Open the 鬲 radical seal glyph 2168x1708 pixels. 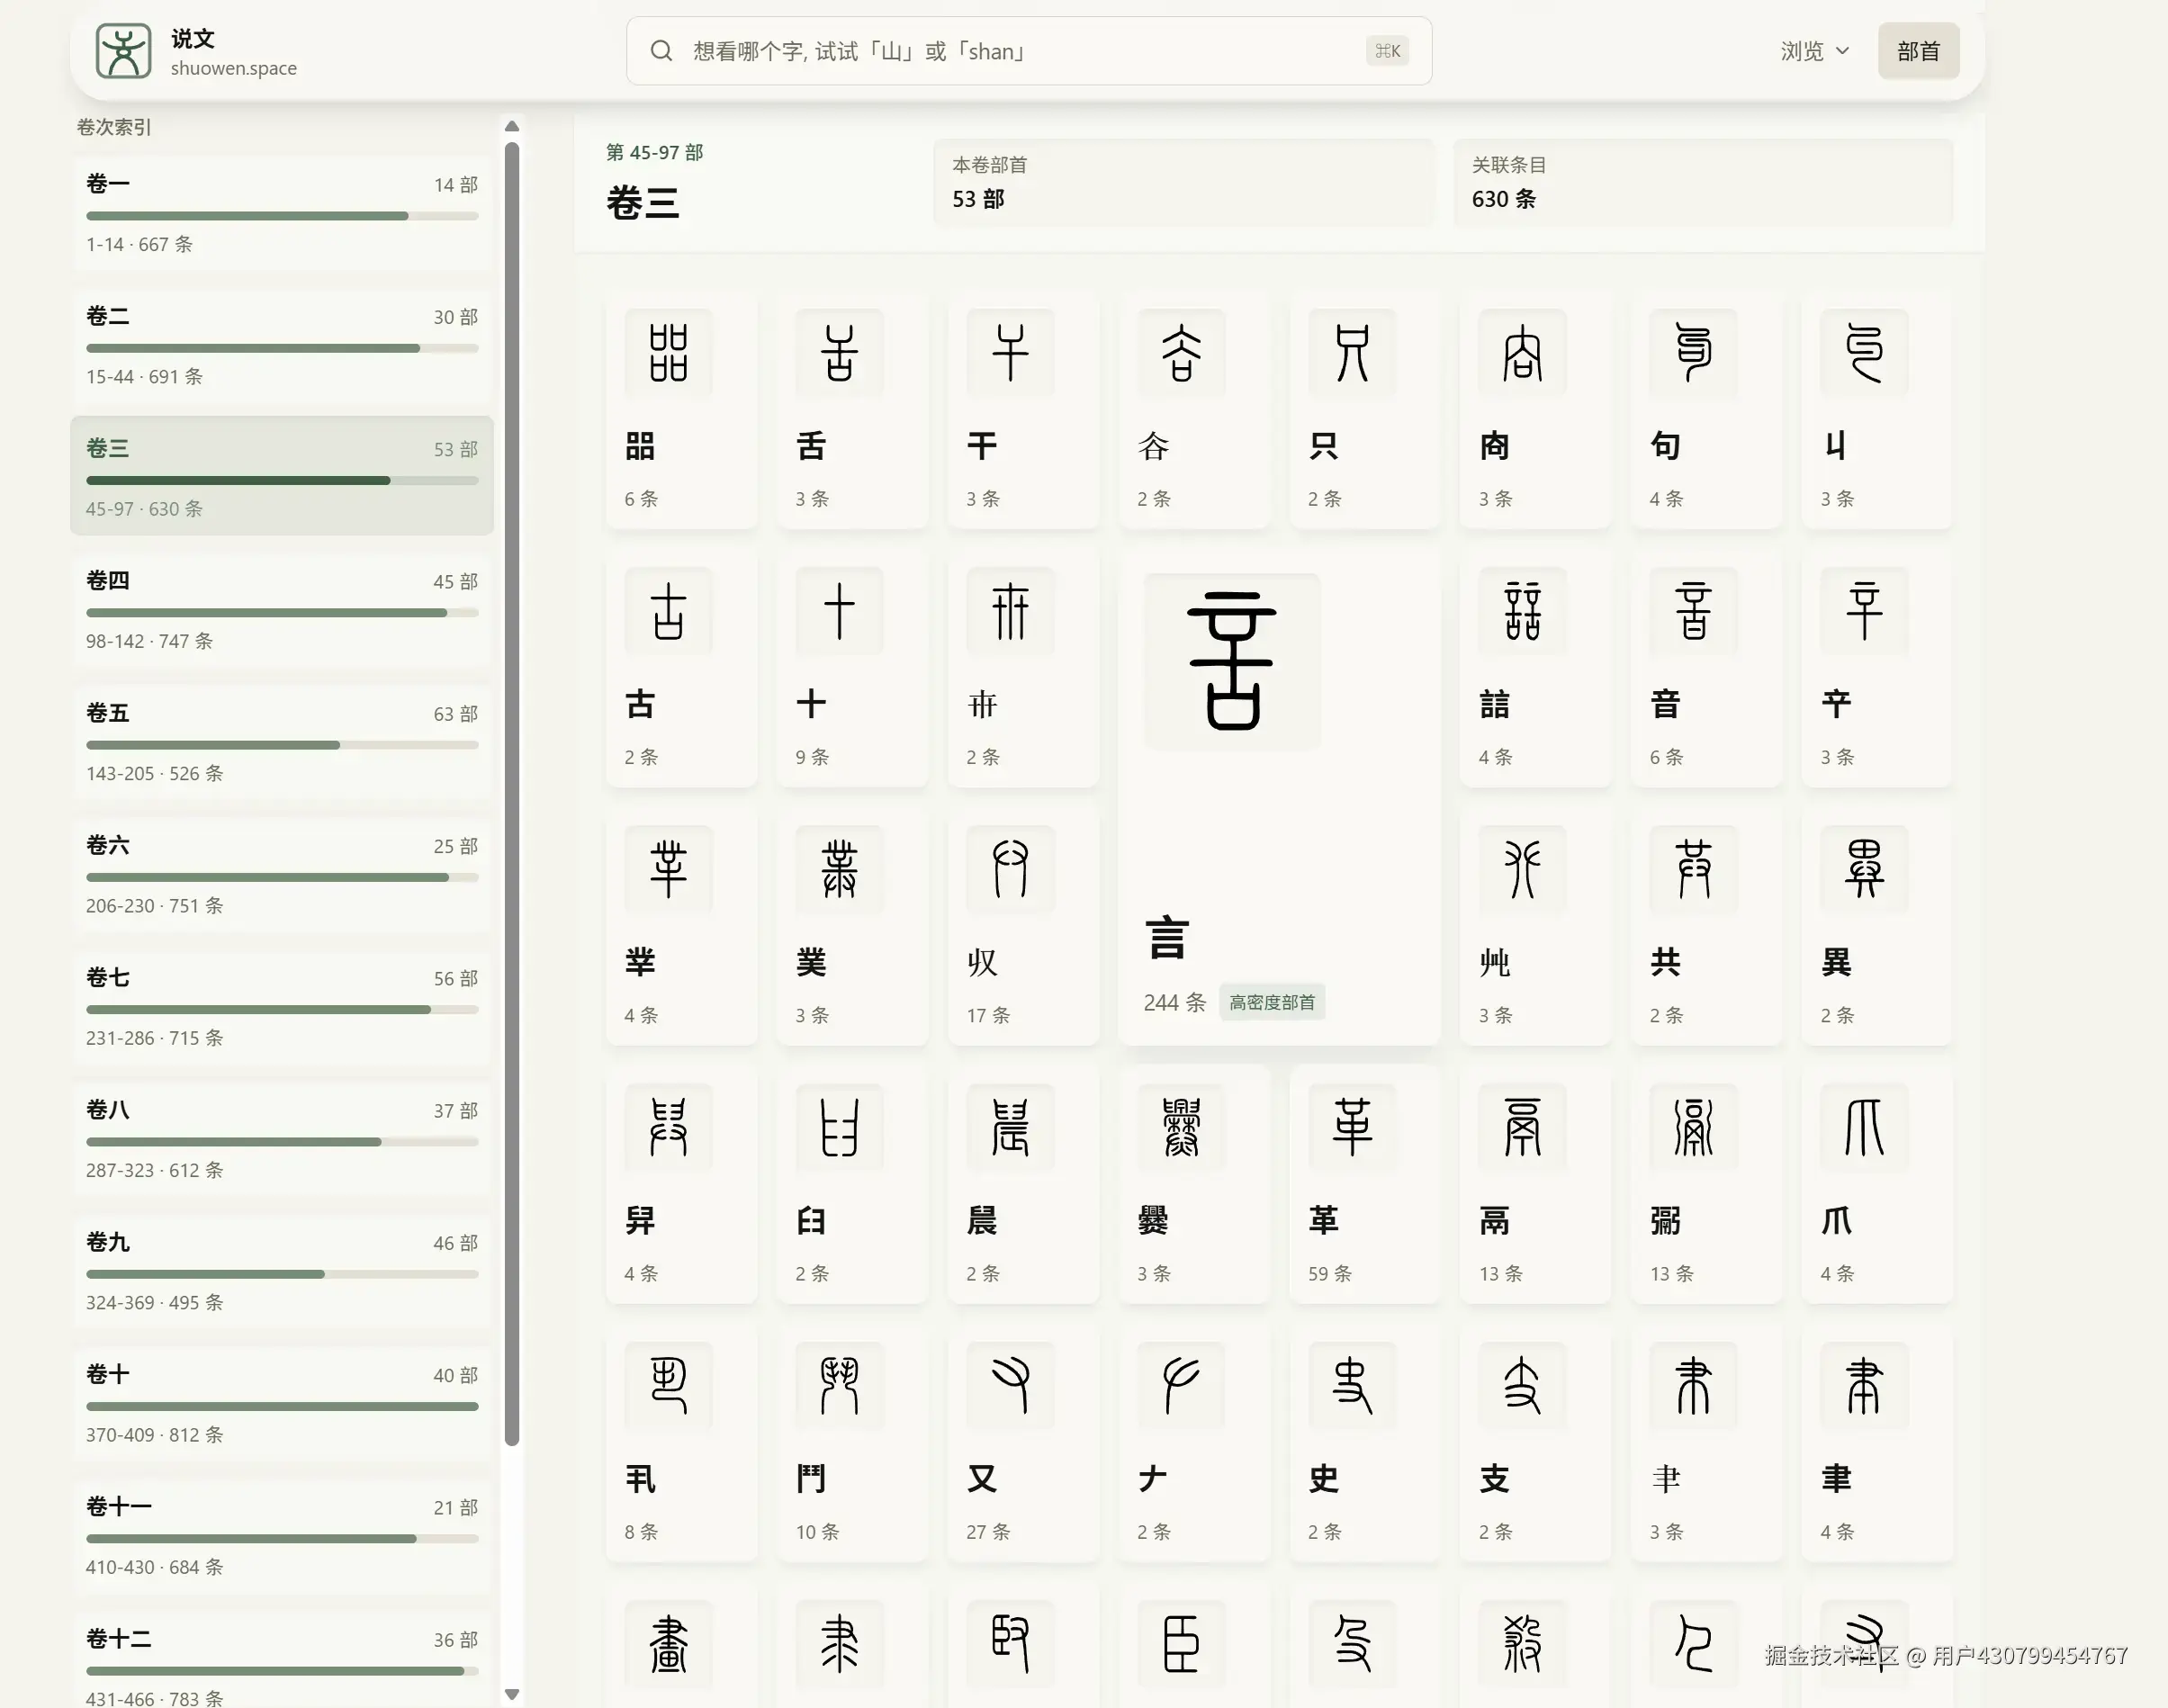click(x=1523, y=1127)
